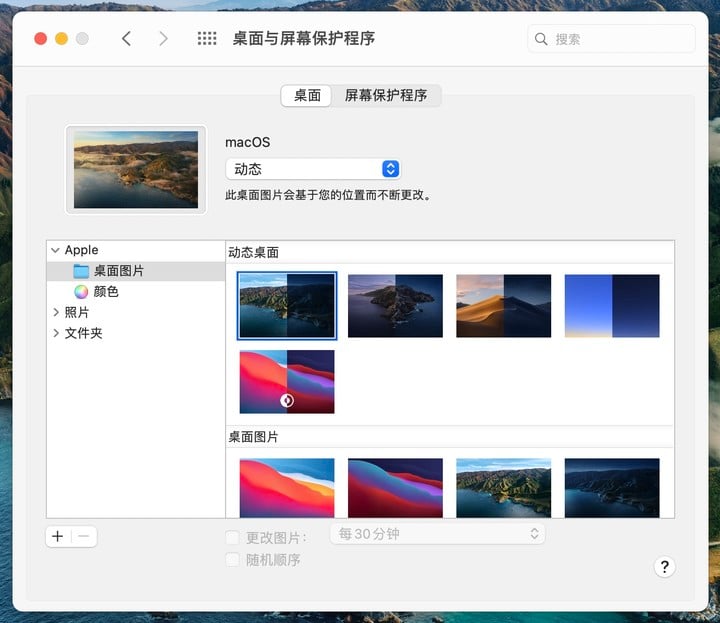The image size is (720, 623).
Task: Click the plus button to add folder
Action: [x=58, y=536]
